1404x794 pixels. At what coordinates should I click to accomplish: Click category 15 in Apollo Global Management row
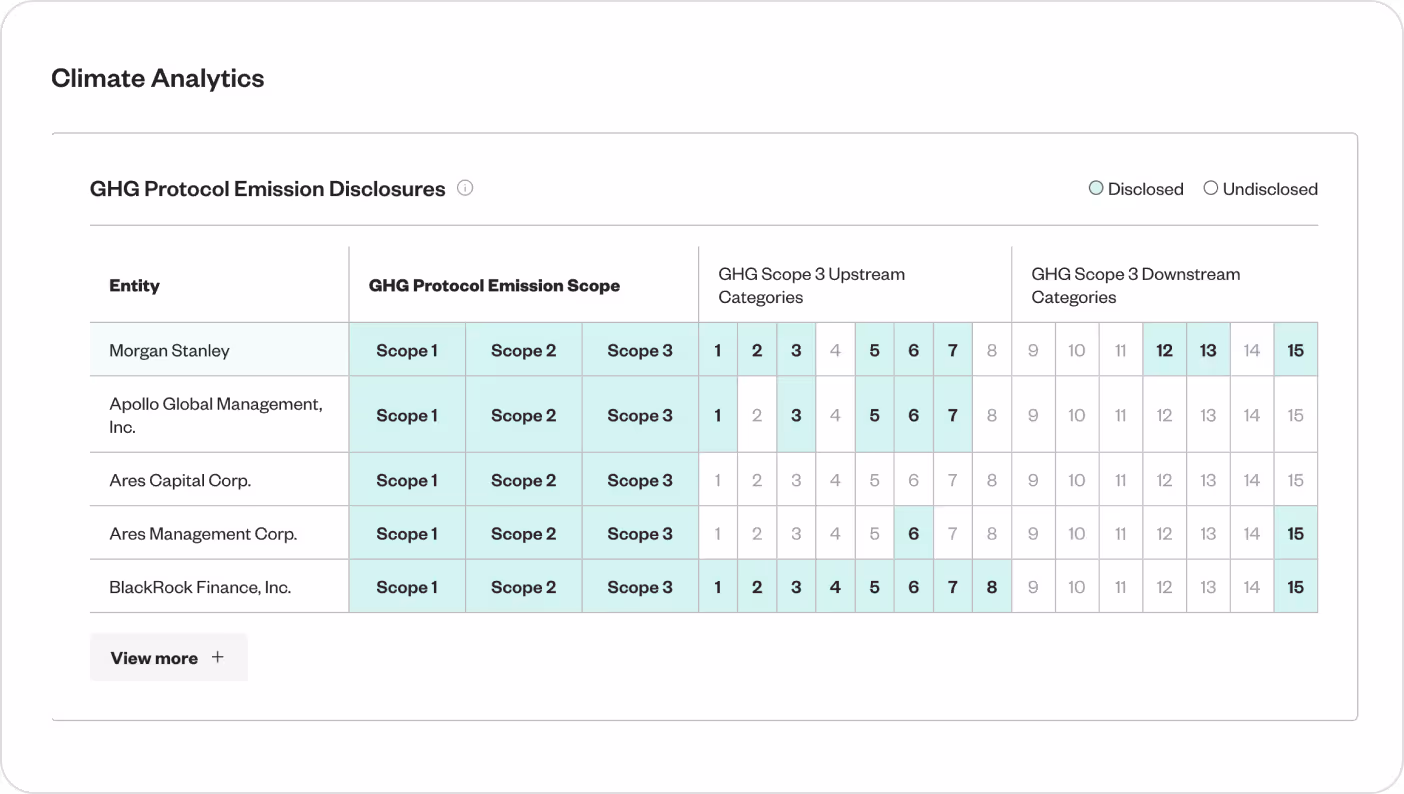[x=1296, y=415]
